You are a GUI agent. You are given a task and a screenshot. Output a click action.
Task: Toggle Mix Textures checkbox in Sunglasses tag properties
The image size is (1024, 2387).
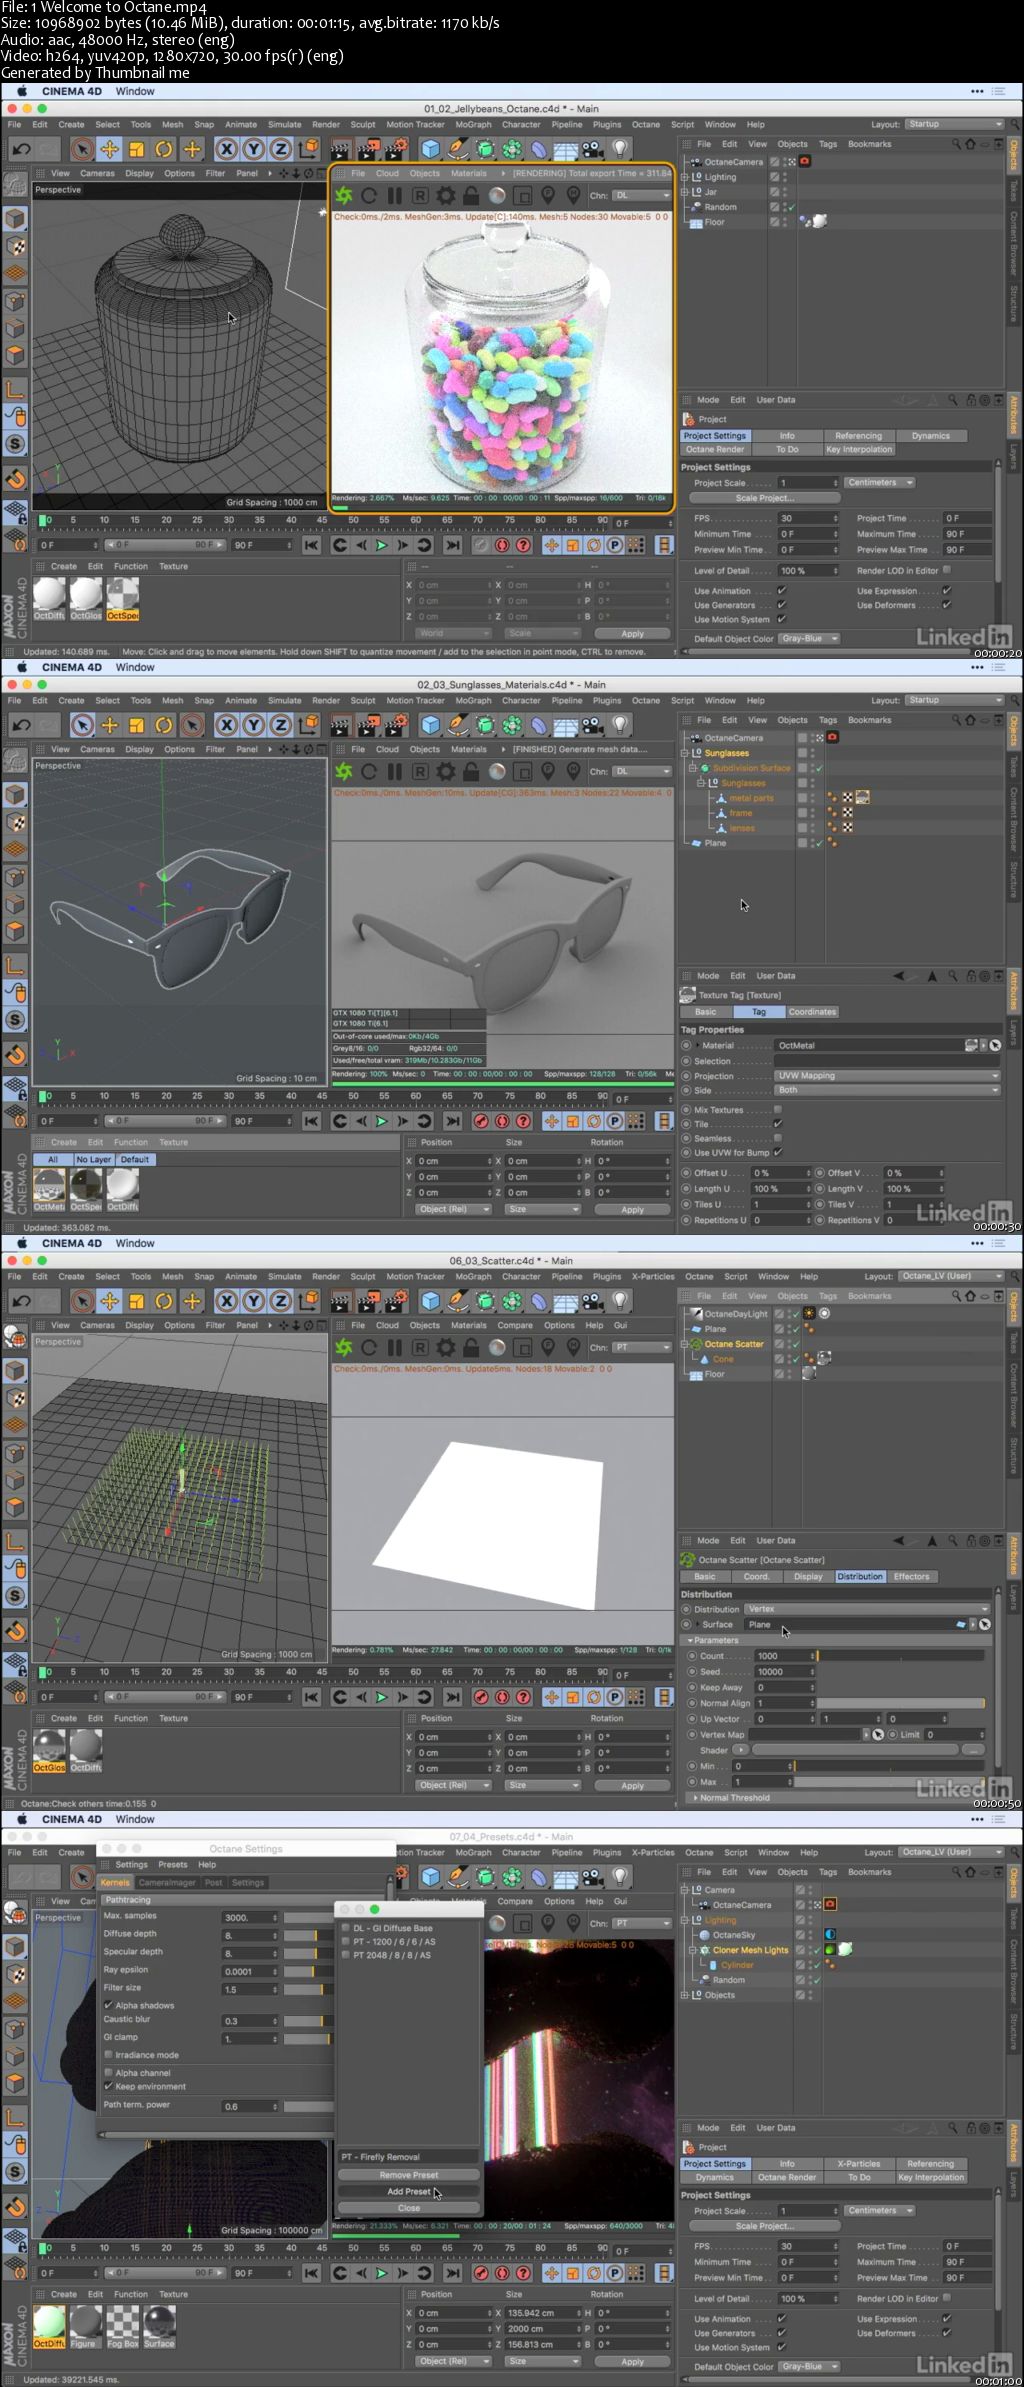coord(778,1109)
